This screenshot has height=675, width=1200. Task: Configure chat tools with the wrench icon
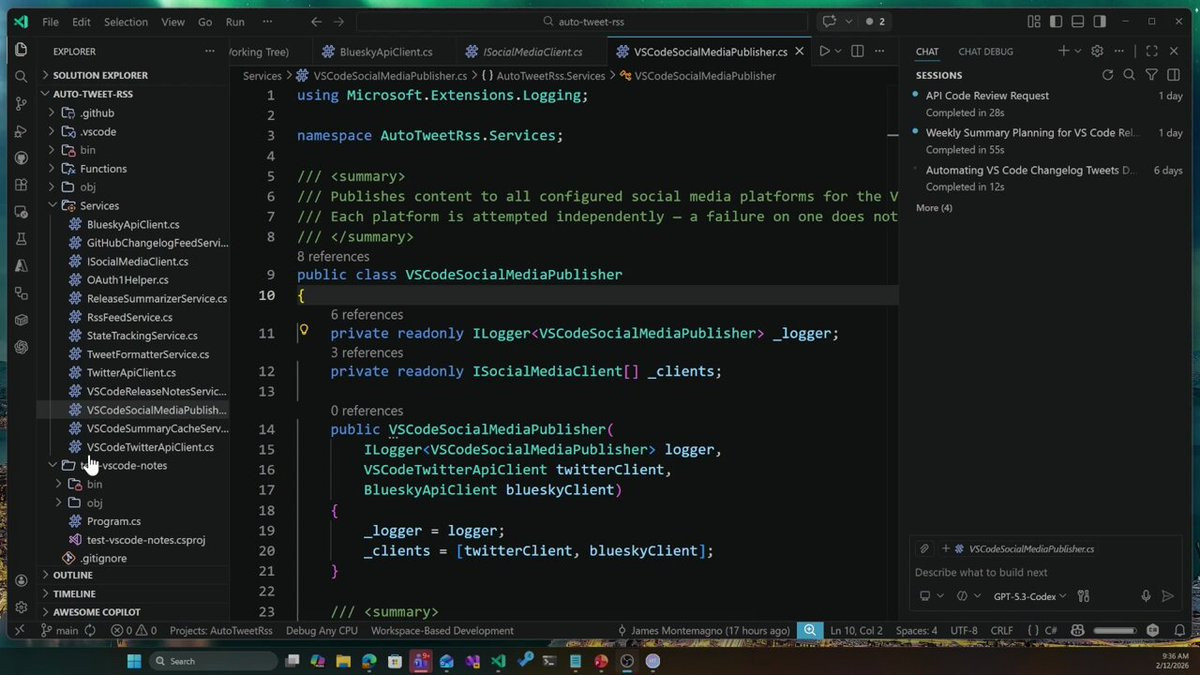(x=1083, y=596)
